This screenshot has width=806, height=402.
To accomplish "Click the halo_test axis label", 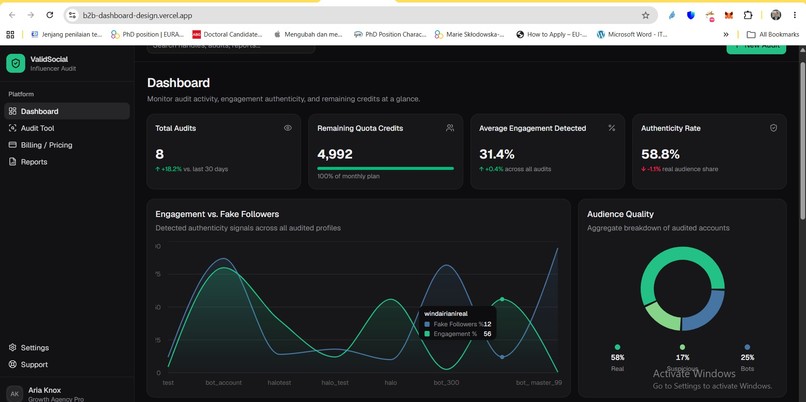I will [335, 382].
